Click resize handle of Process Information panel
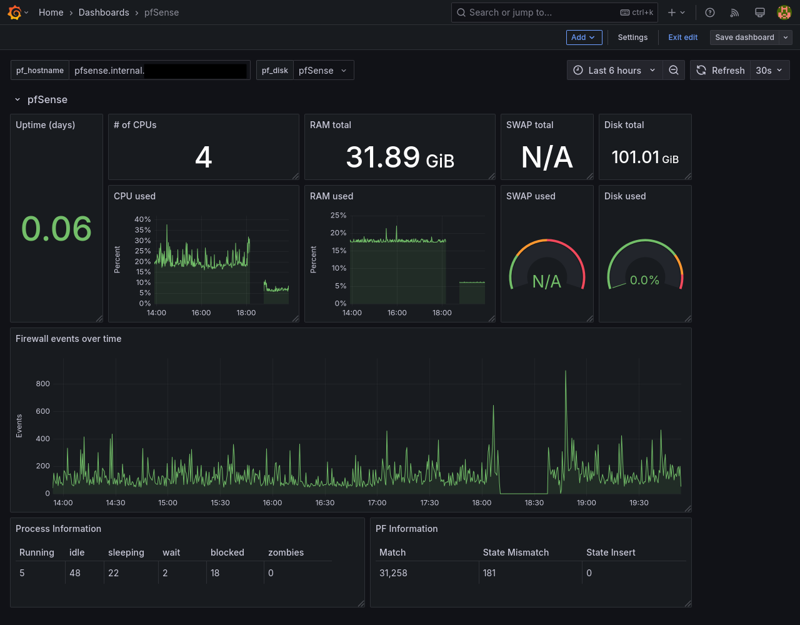Viewport: 800px width, 625px height. pyautogui.click(x=361, y=603)
